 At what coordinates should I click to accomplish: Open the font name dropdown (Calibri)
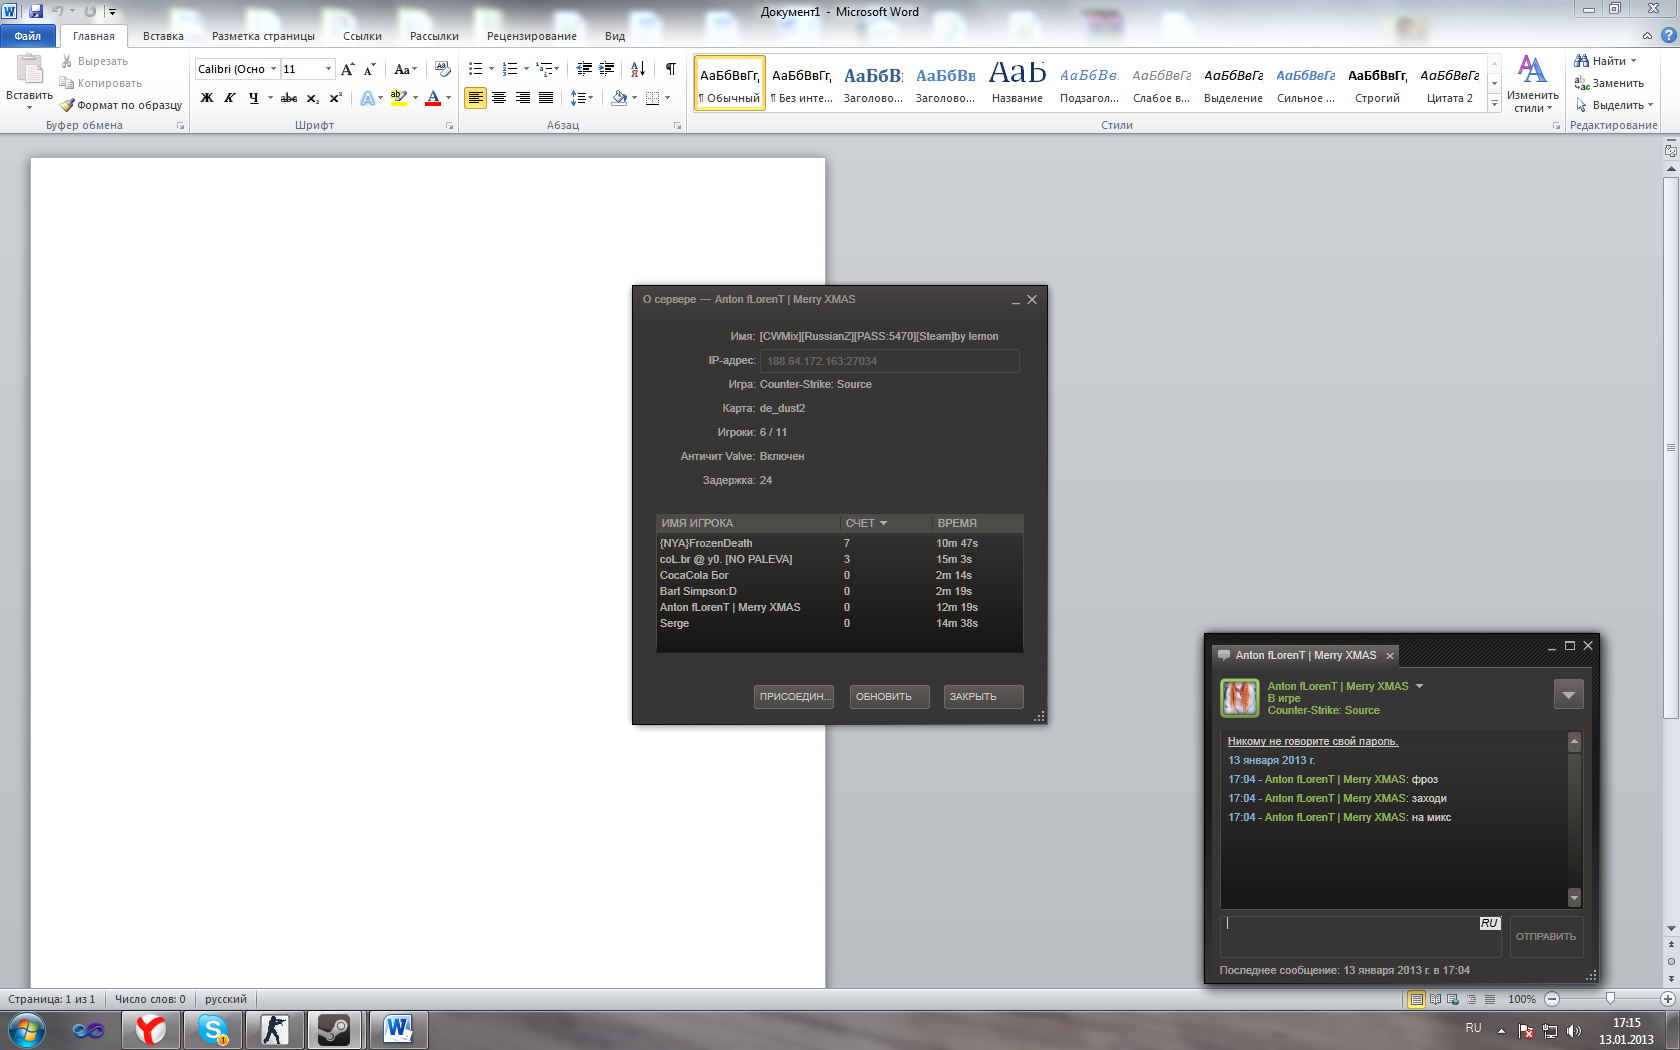point(273,69)
